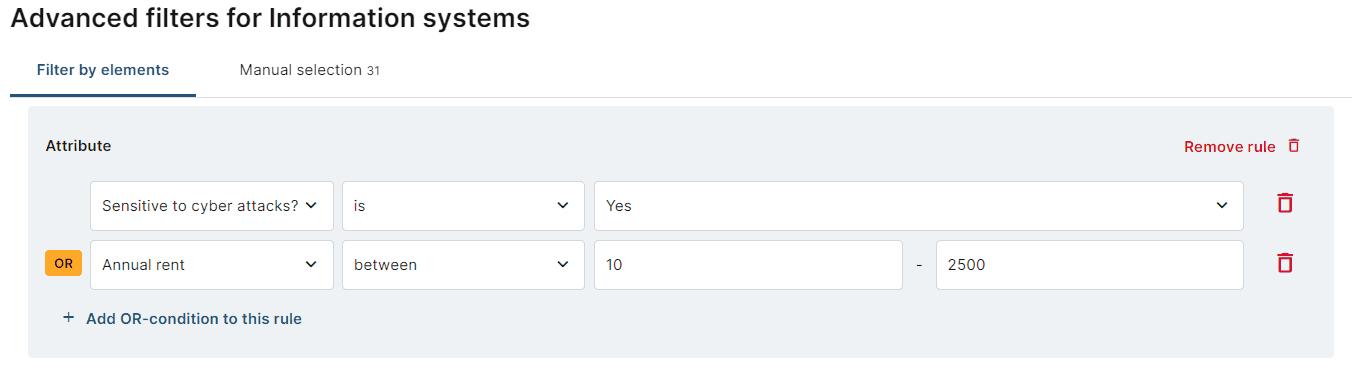Click 'Add OR-condition to this rule'

[194, 319]
